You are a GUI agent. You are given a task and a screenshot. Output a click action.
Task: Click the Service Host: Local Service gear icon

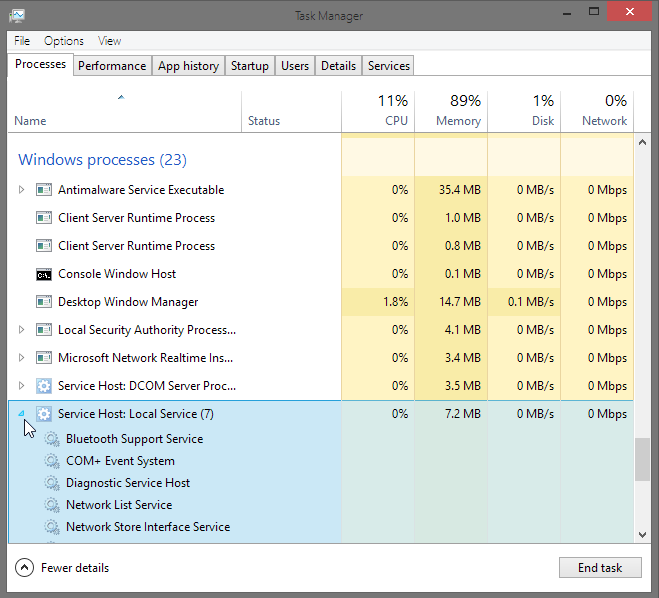click(x=44, y=414)
